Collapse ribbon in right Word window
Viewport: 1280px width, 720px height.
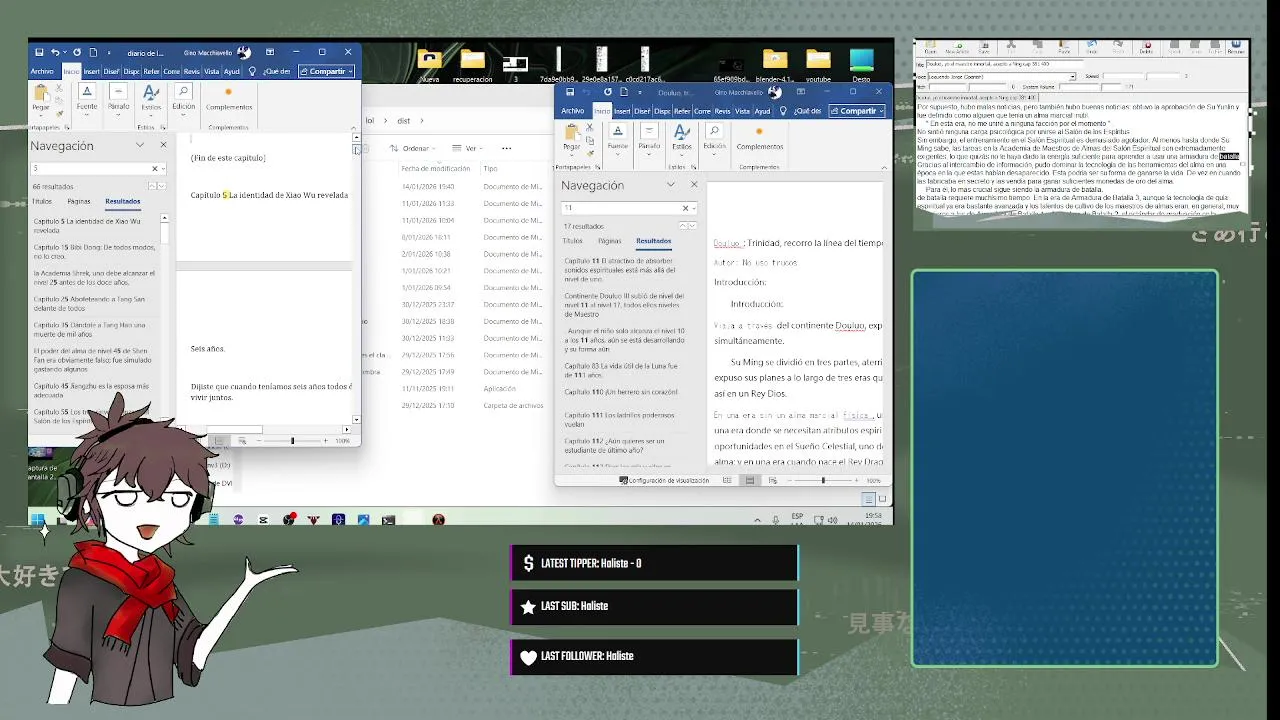click(x=883, y=167)
